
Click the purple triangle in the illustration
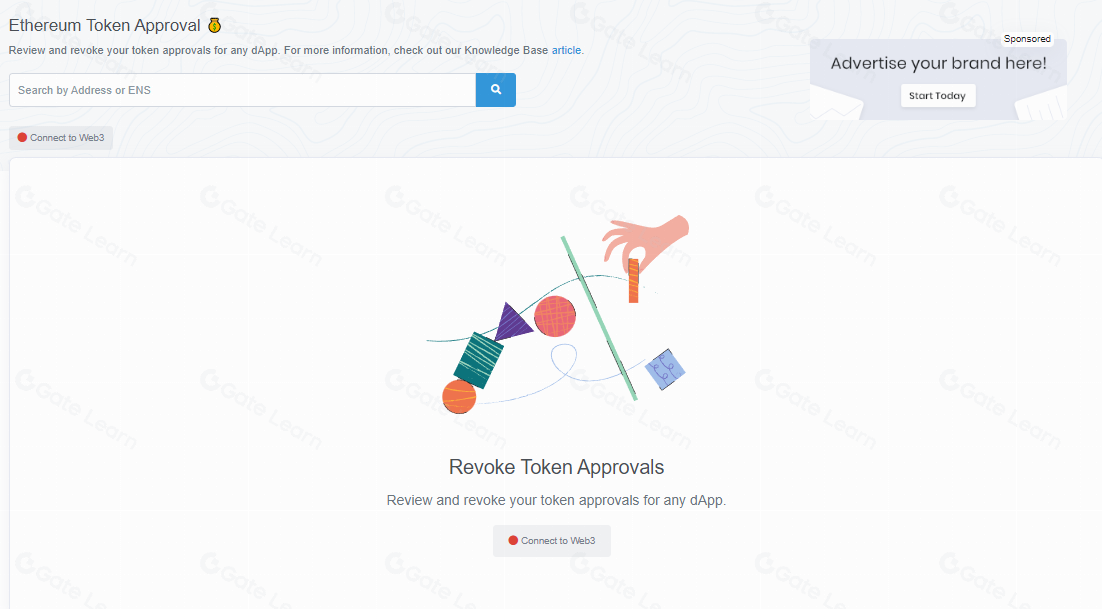click(x=511, y=322)
